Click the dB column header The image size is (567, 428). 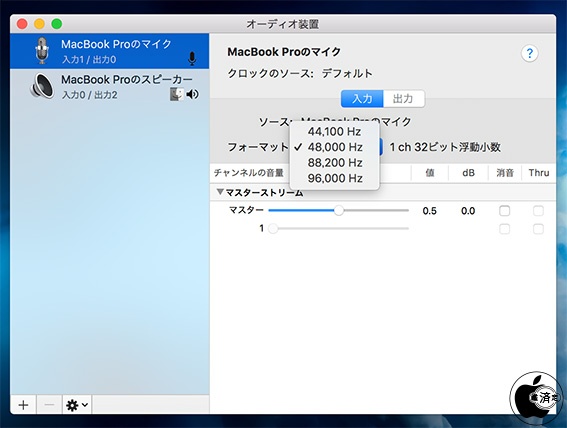pyautogui.click(x=468, y=173)
